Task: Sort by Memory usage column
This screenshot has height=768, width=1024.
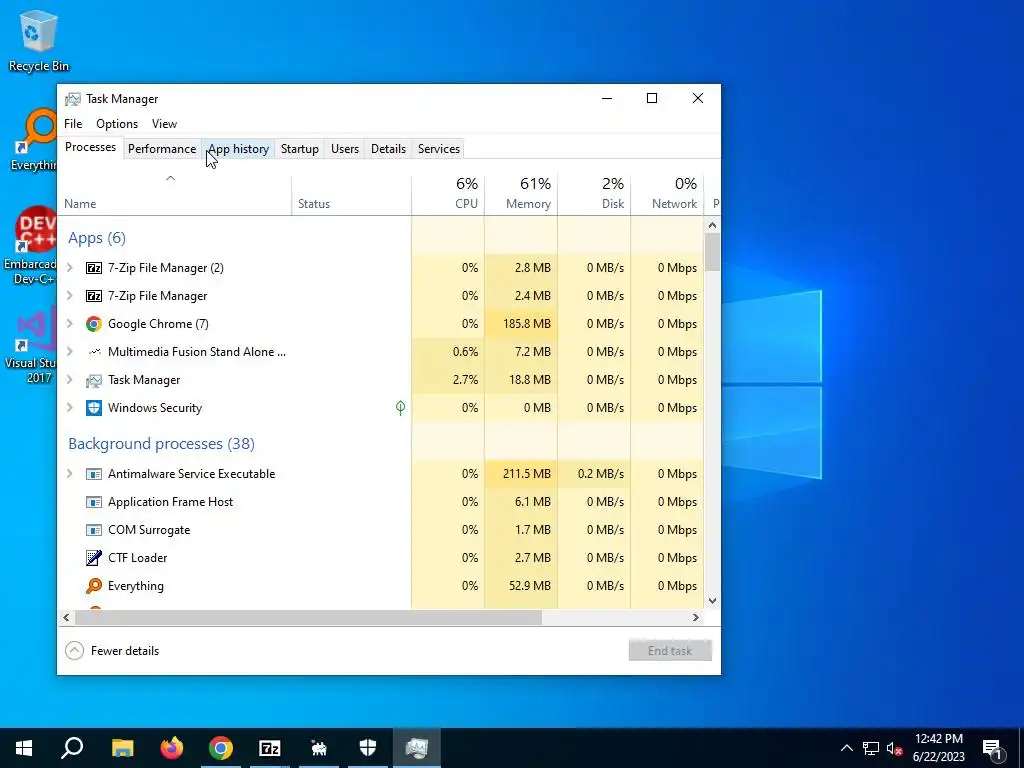Action: [521, 195]
